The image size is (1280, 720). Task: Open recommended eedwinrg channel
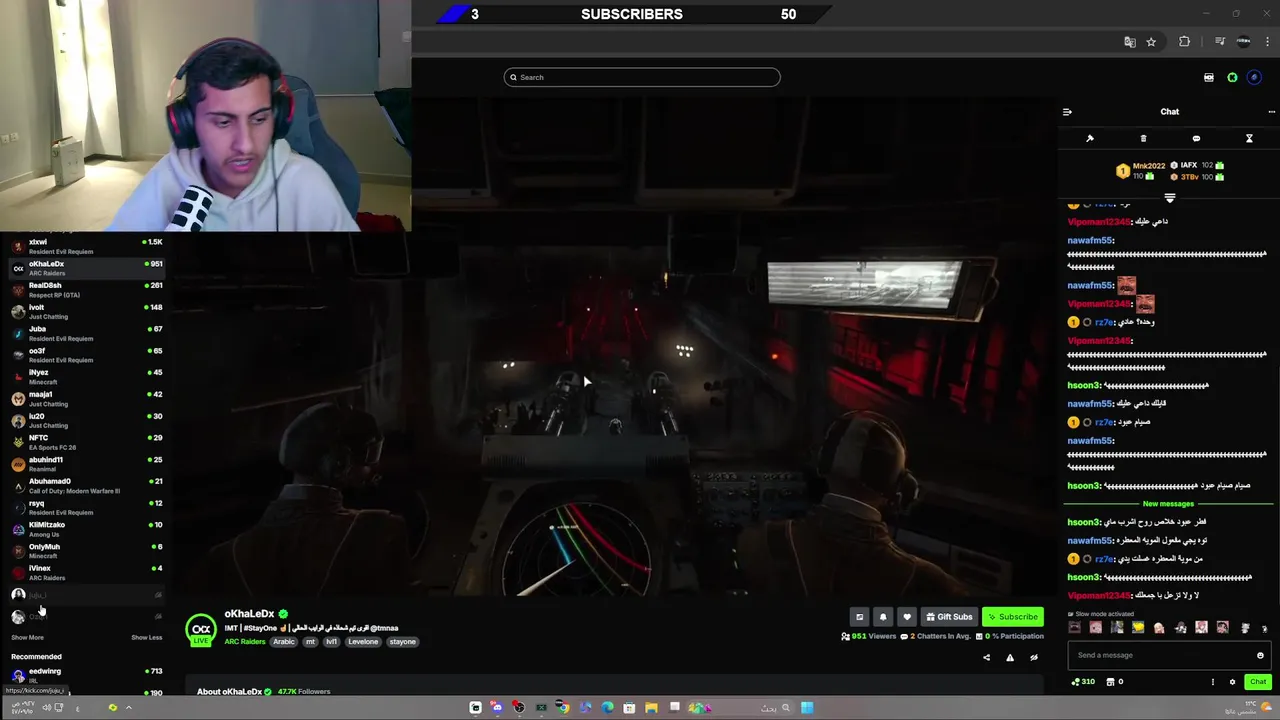coord(86,676)
